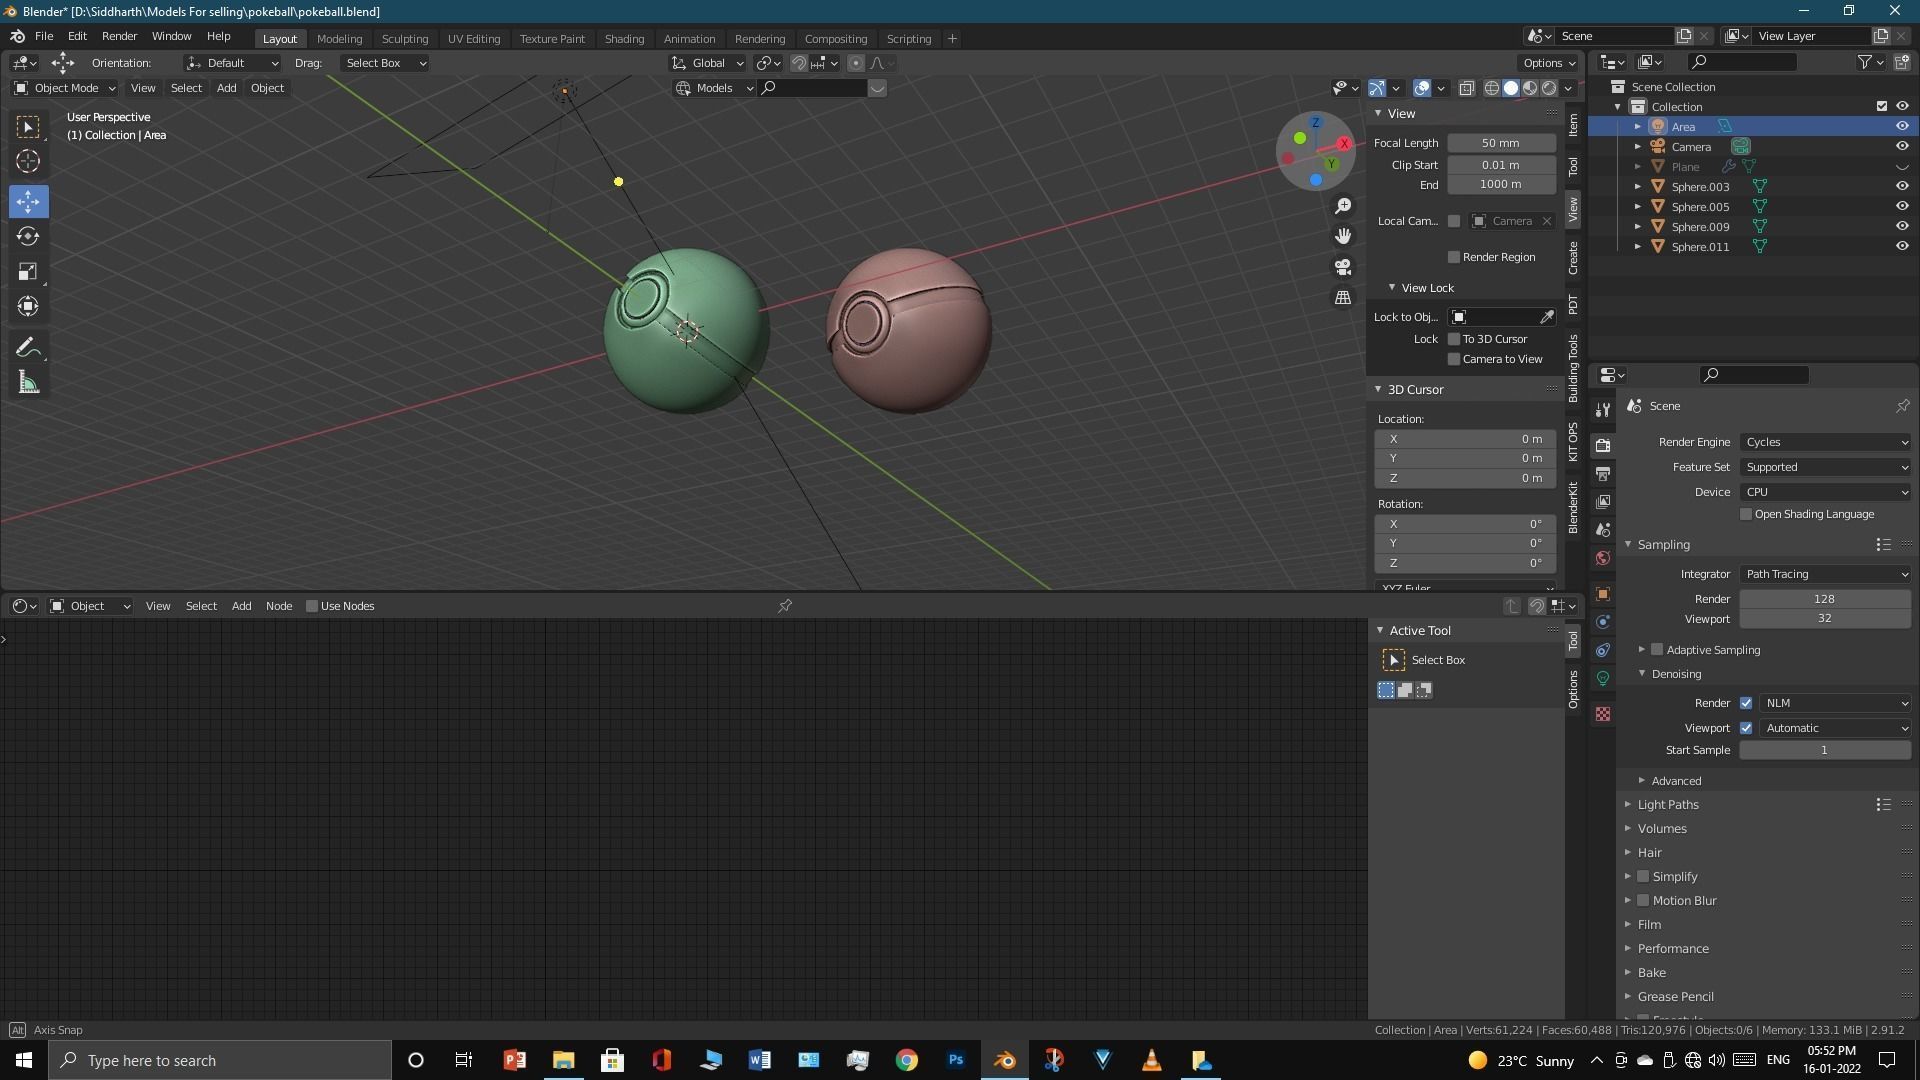Switch to wireframe viewport shading
The image size is (1920, 1080).
point(1492,88)
